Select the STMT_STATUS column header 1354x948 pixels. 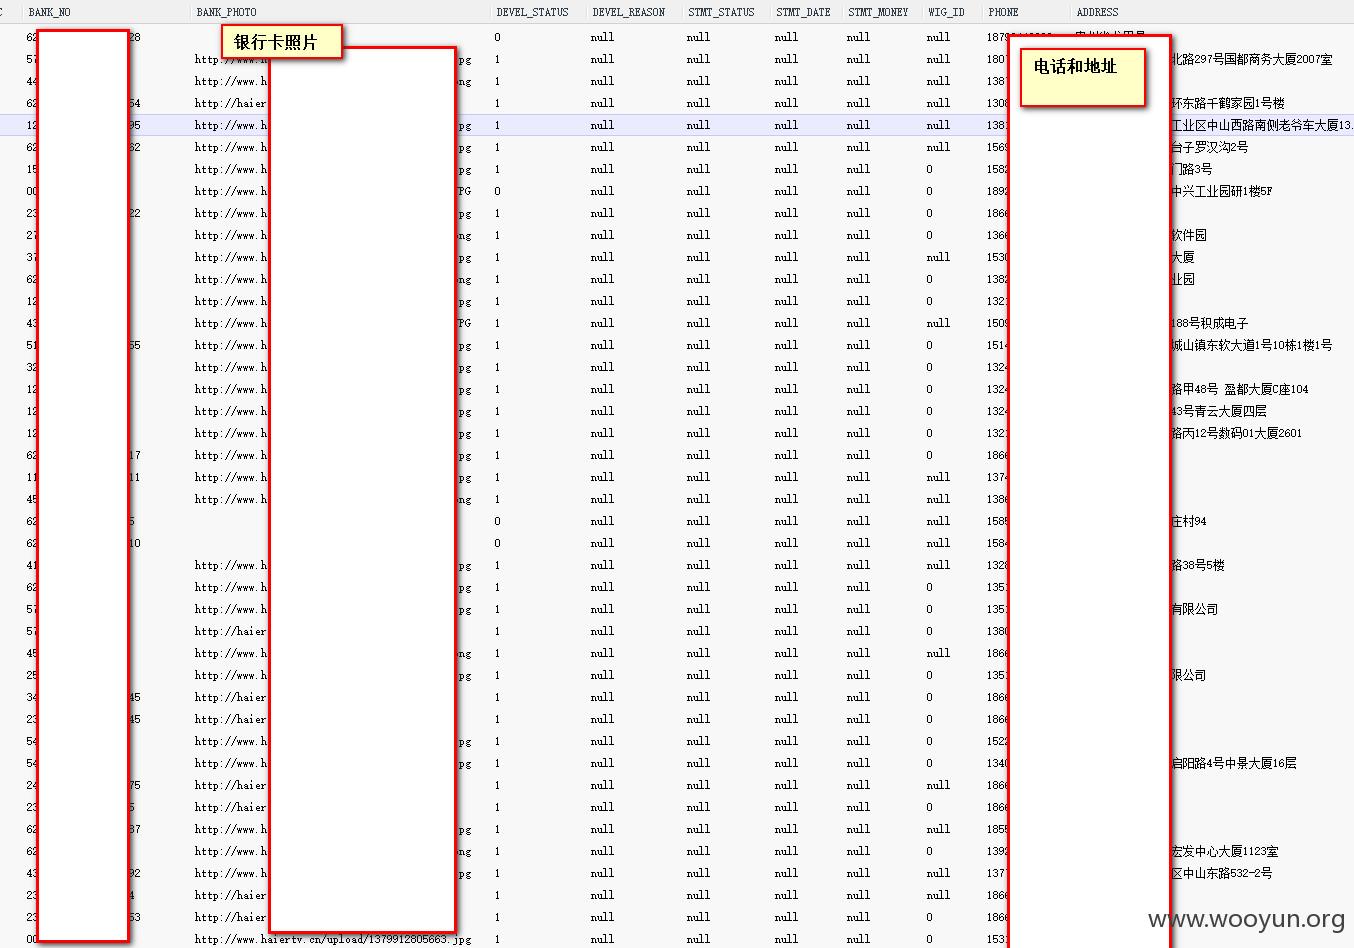pyautogui.click(x=721, y=12)
